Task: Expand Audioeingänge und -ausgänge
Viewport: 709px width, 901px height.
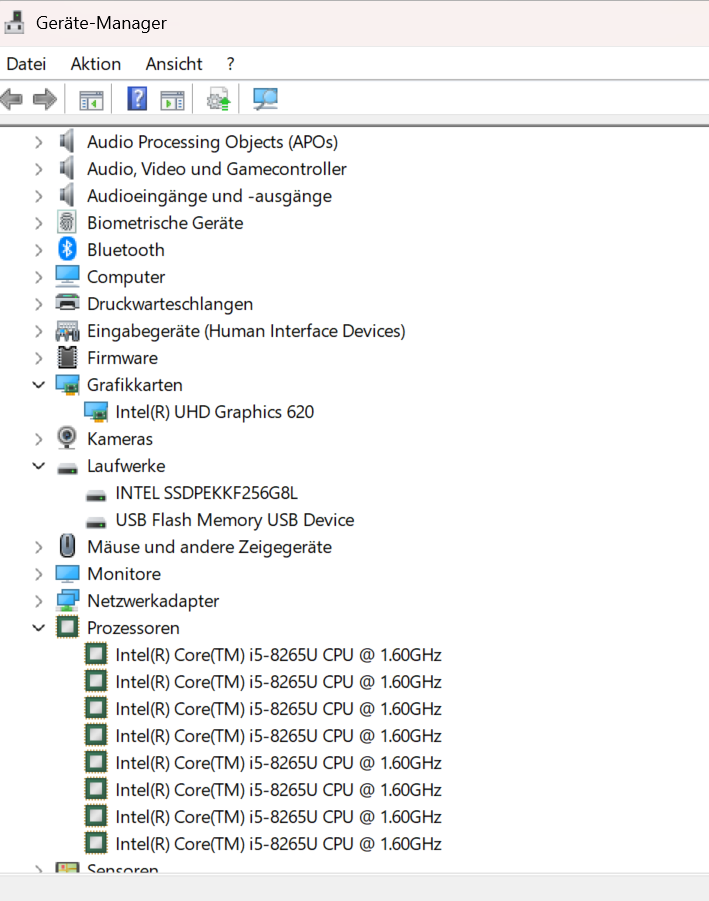Action: (38, 196)
